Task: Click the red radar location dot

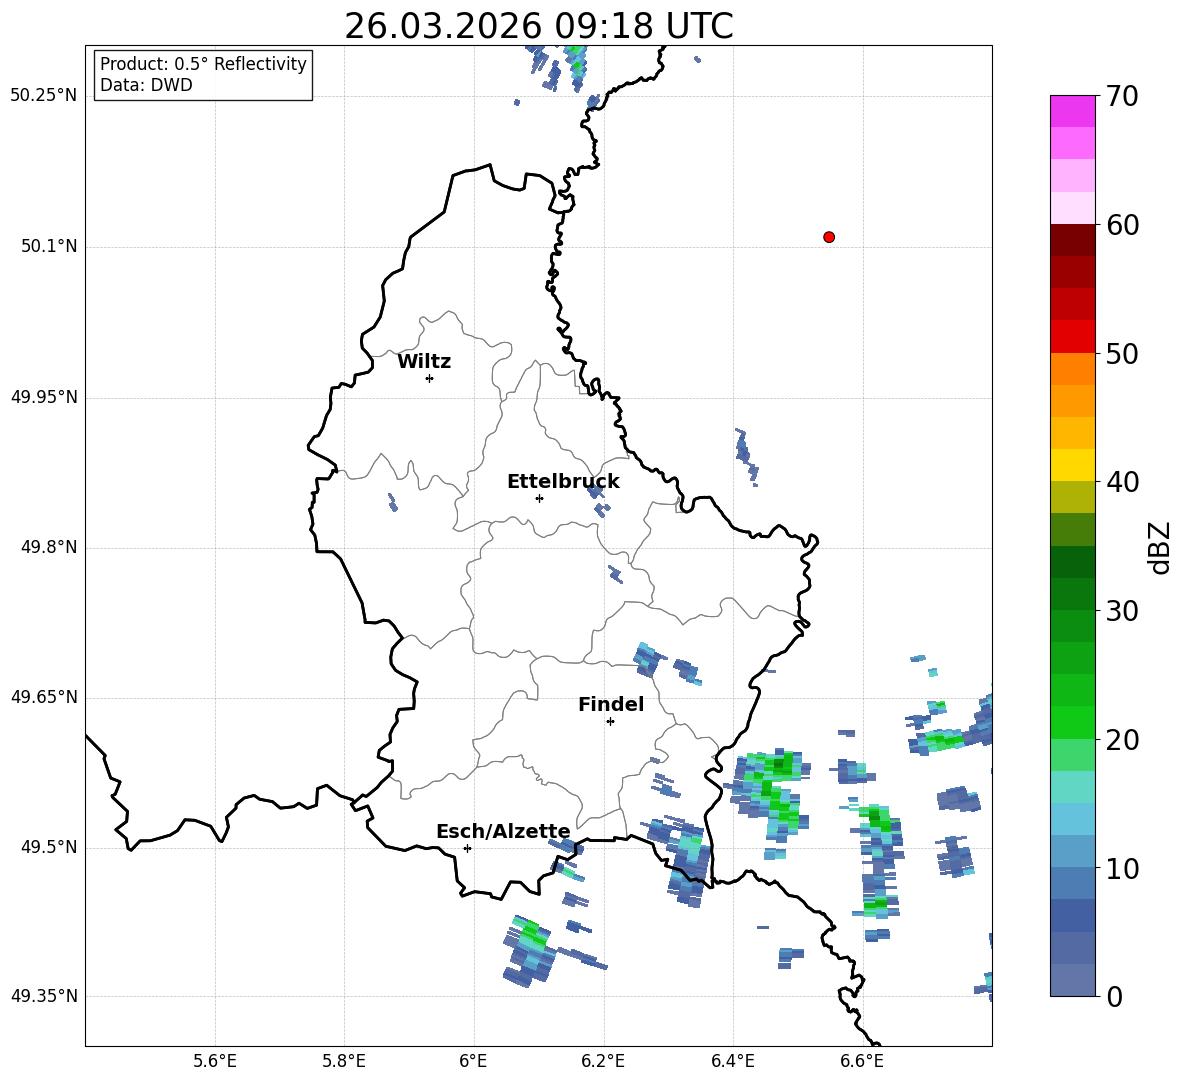Action: [829, 237]
